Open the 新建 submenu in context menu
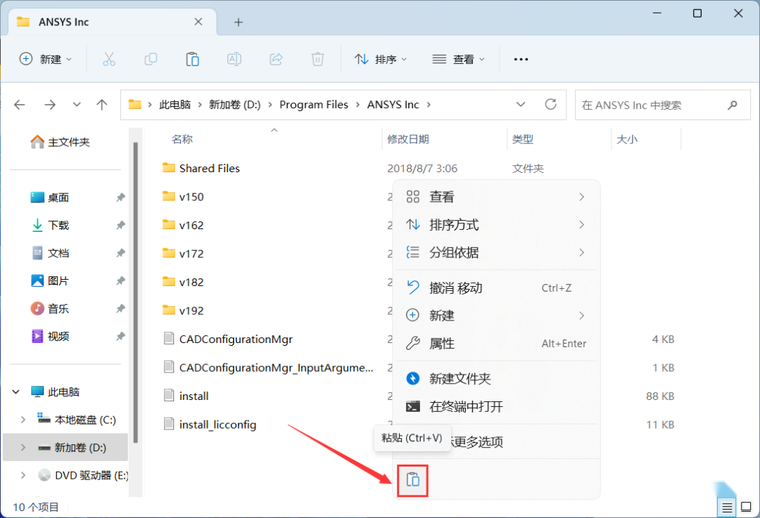 pos(496,315)
